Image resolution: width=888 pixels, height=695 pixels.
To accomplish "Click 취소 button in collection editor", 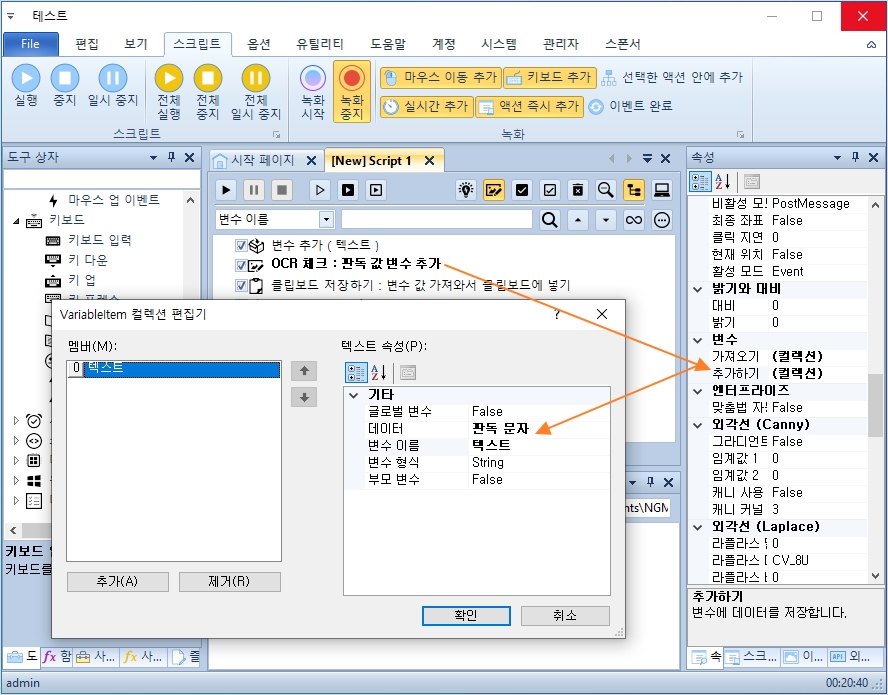I will [565, 616].
